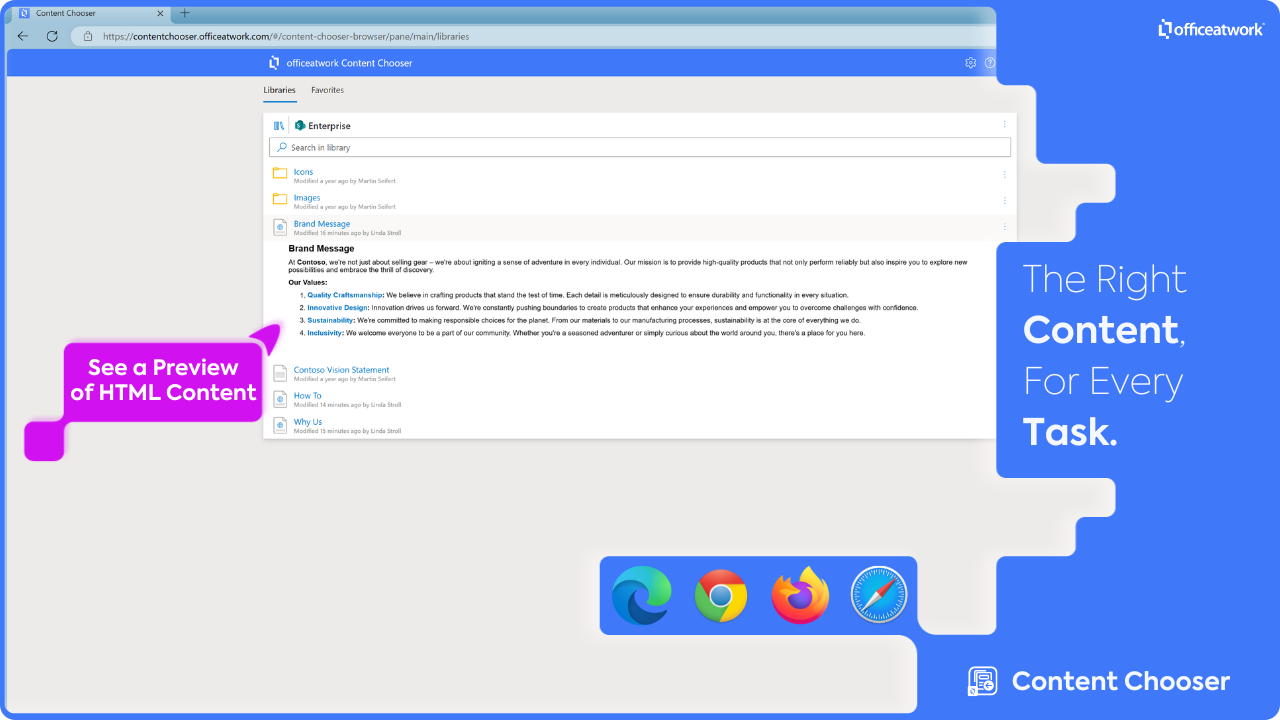The height and width of the screenshot is (720, 1280).
Task: Click the library books icon beside Enterprise
Action: (279, 126)
